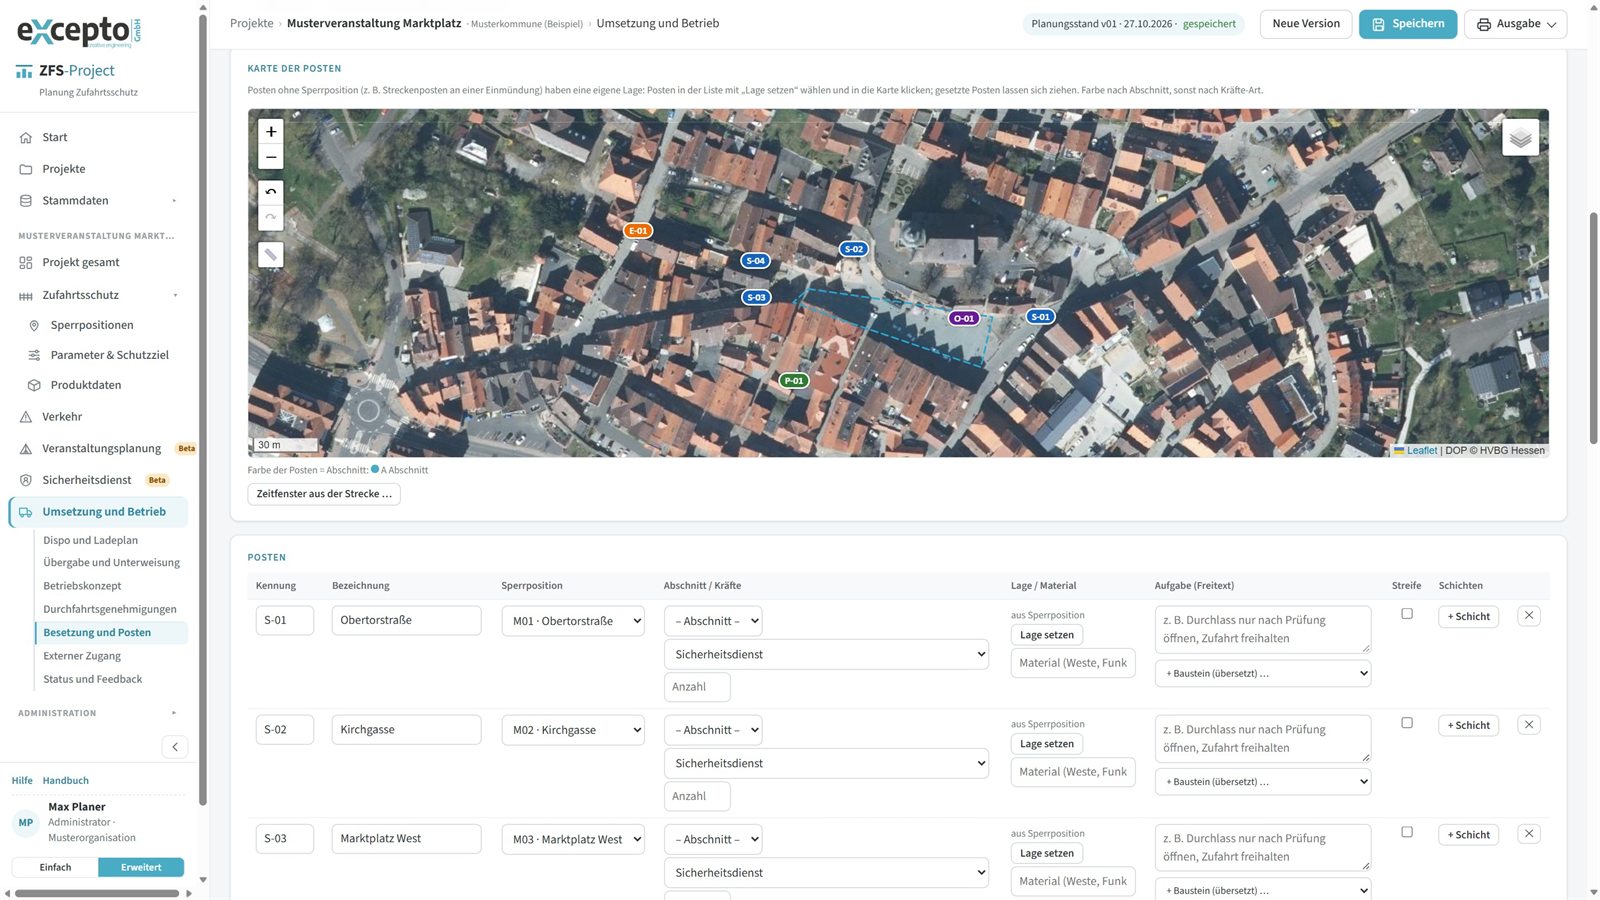Select the S-02 marker on the map

[x=854, y=249]
